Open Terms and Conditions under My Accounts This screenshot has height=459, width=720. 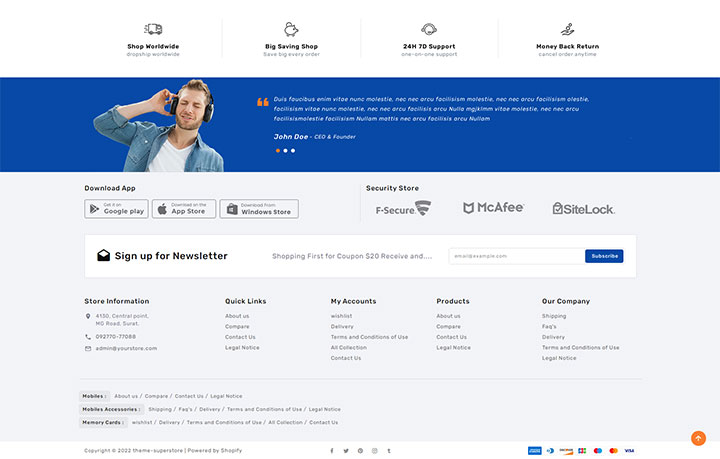[x=369, y=337]
